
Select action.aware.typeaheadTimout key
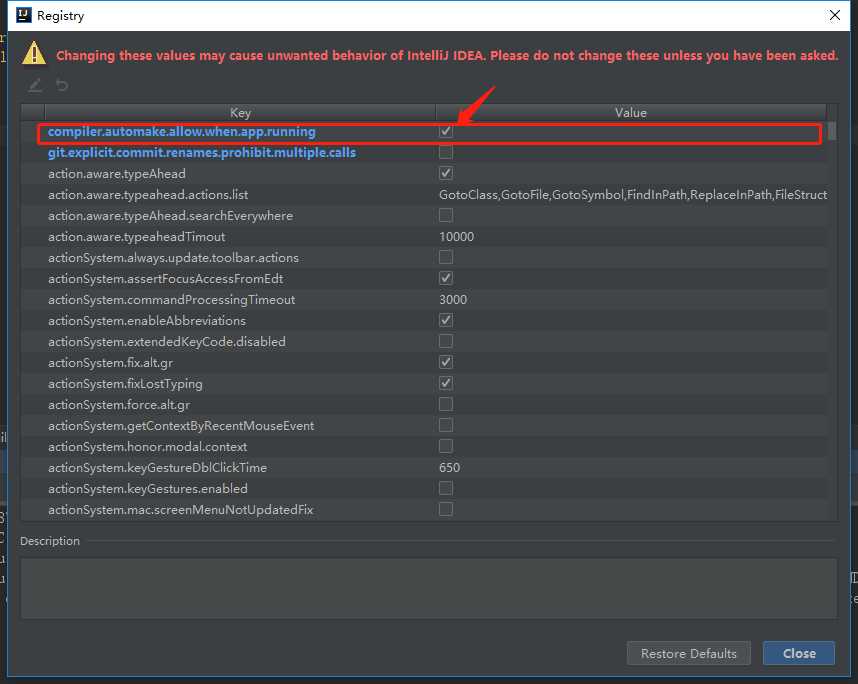point(136,236)
